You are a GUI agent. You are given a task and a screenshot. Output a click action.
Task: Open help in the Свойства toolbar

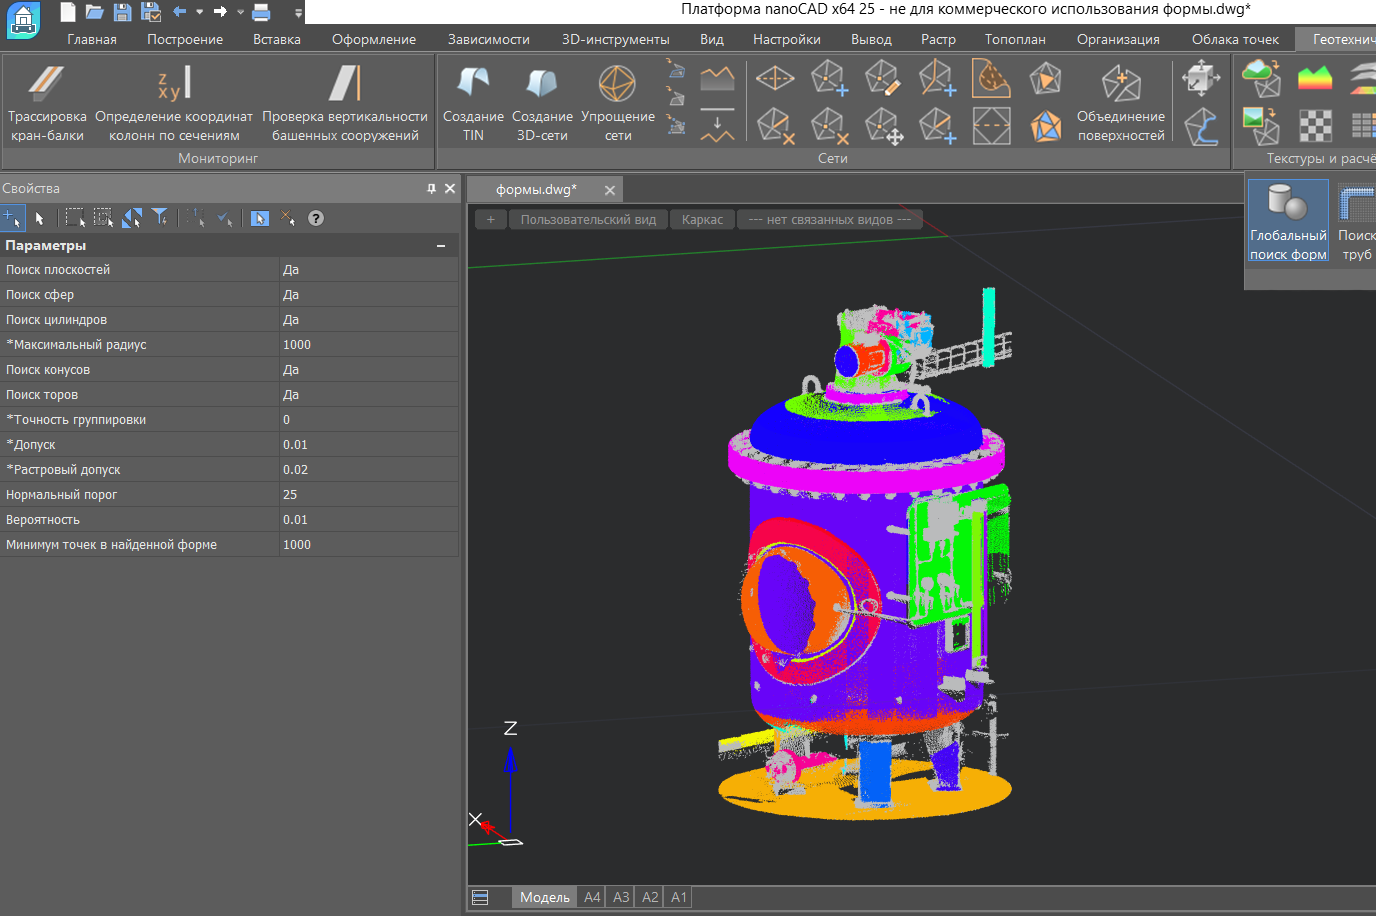316,218
